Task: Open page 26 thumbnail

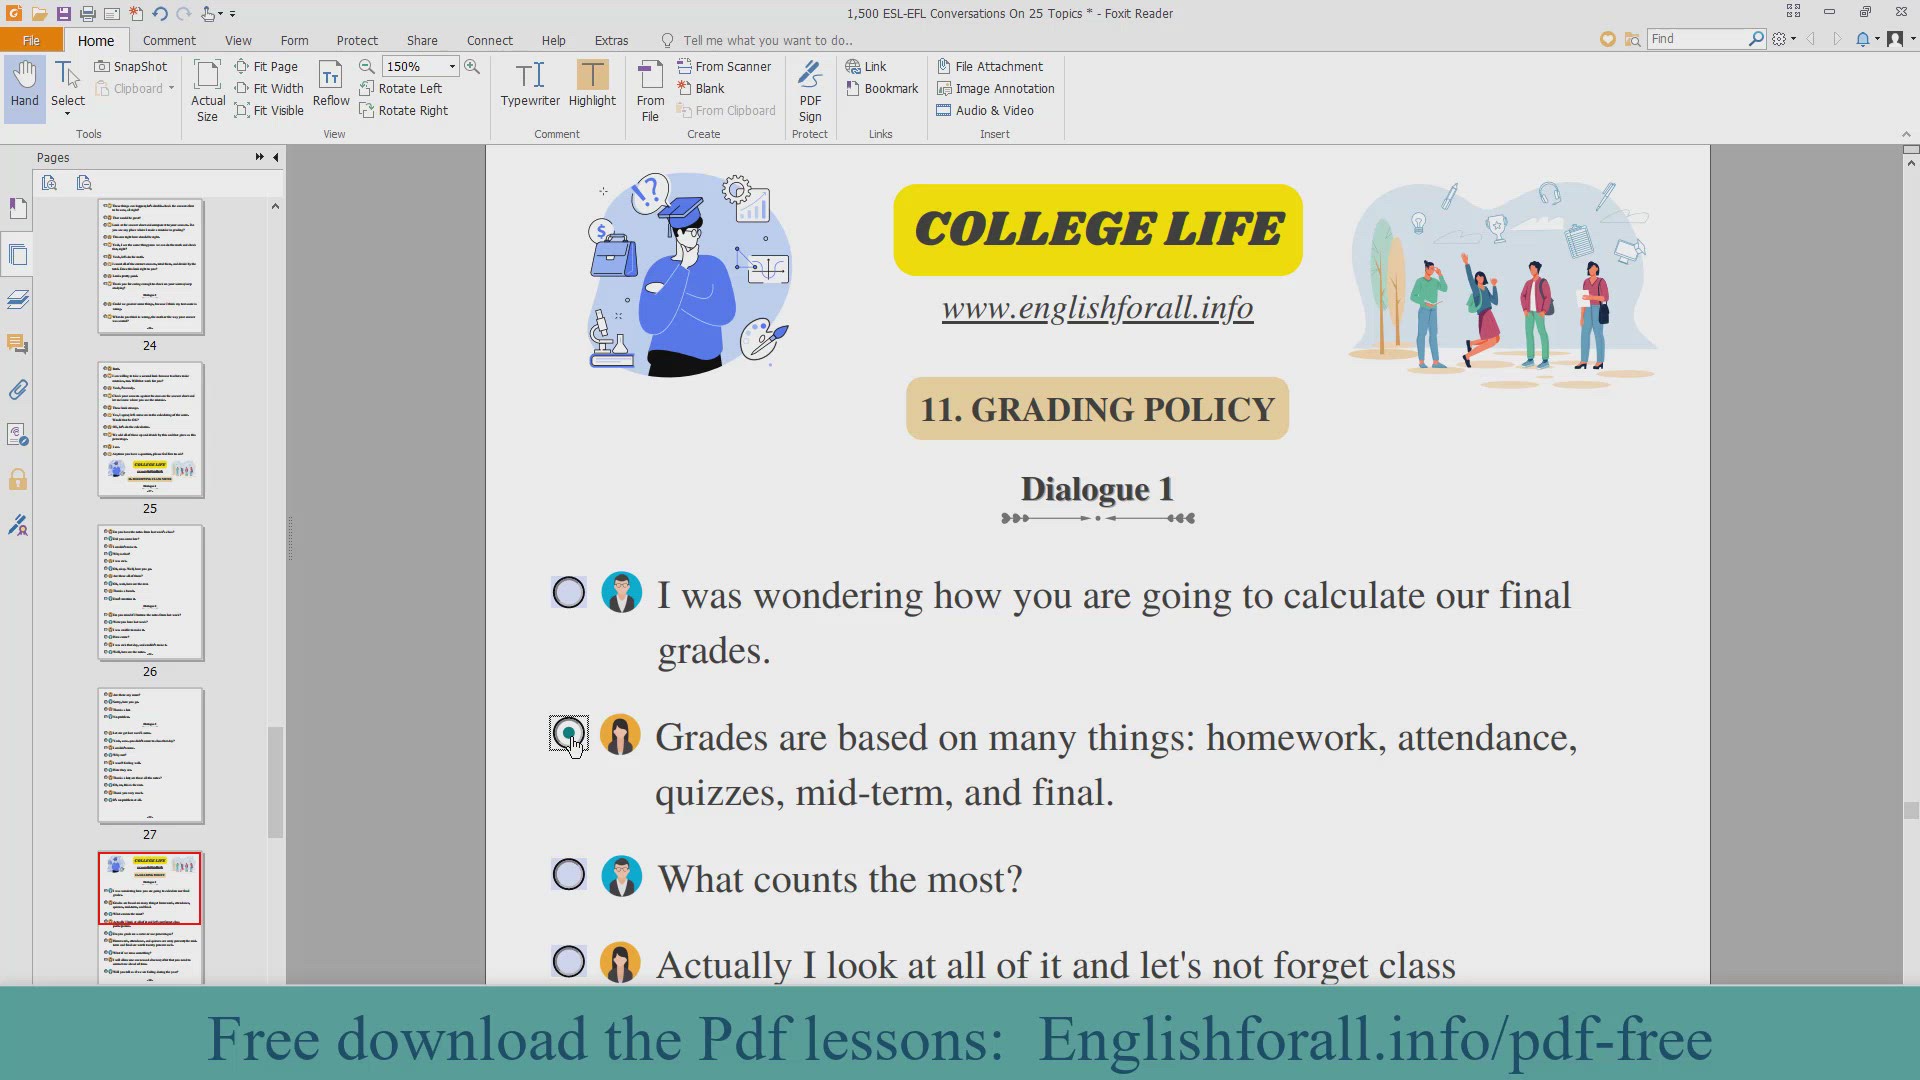Action: [150, 593]
